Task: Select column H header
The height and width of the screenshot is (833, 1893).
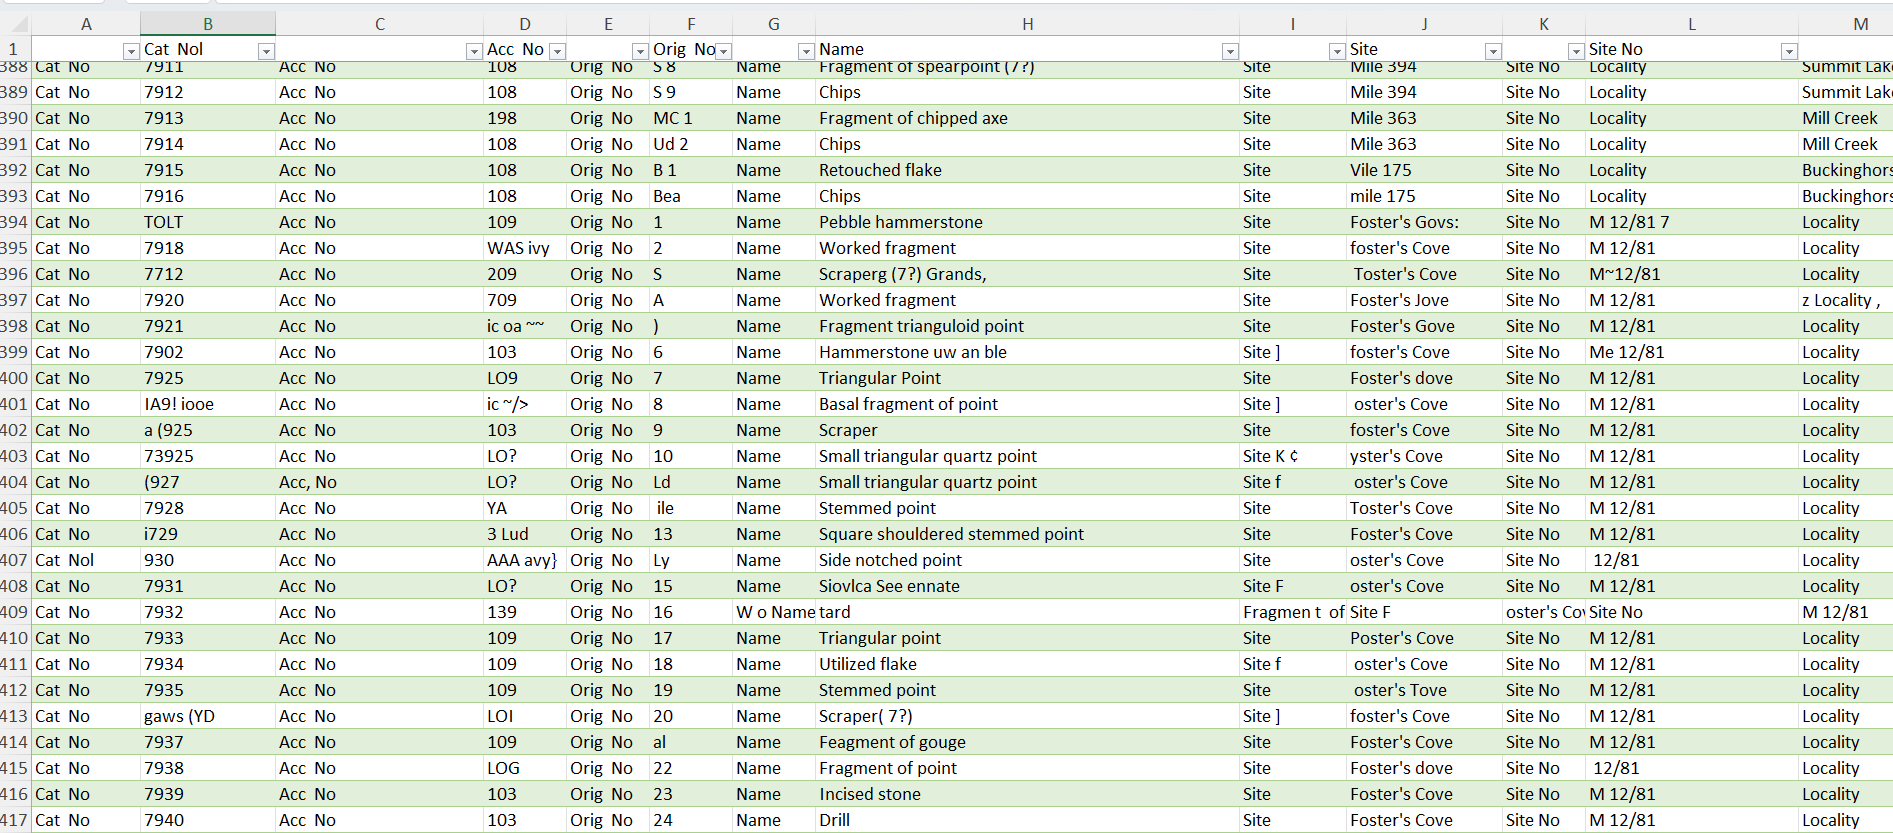Action: click(1027, 24)
